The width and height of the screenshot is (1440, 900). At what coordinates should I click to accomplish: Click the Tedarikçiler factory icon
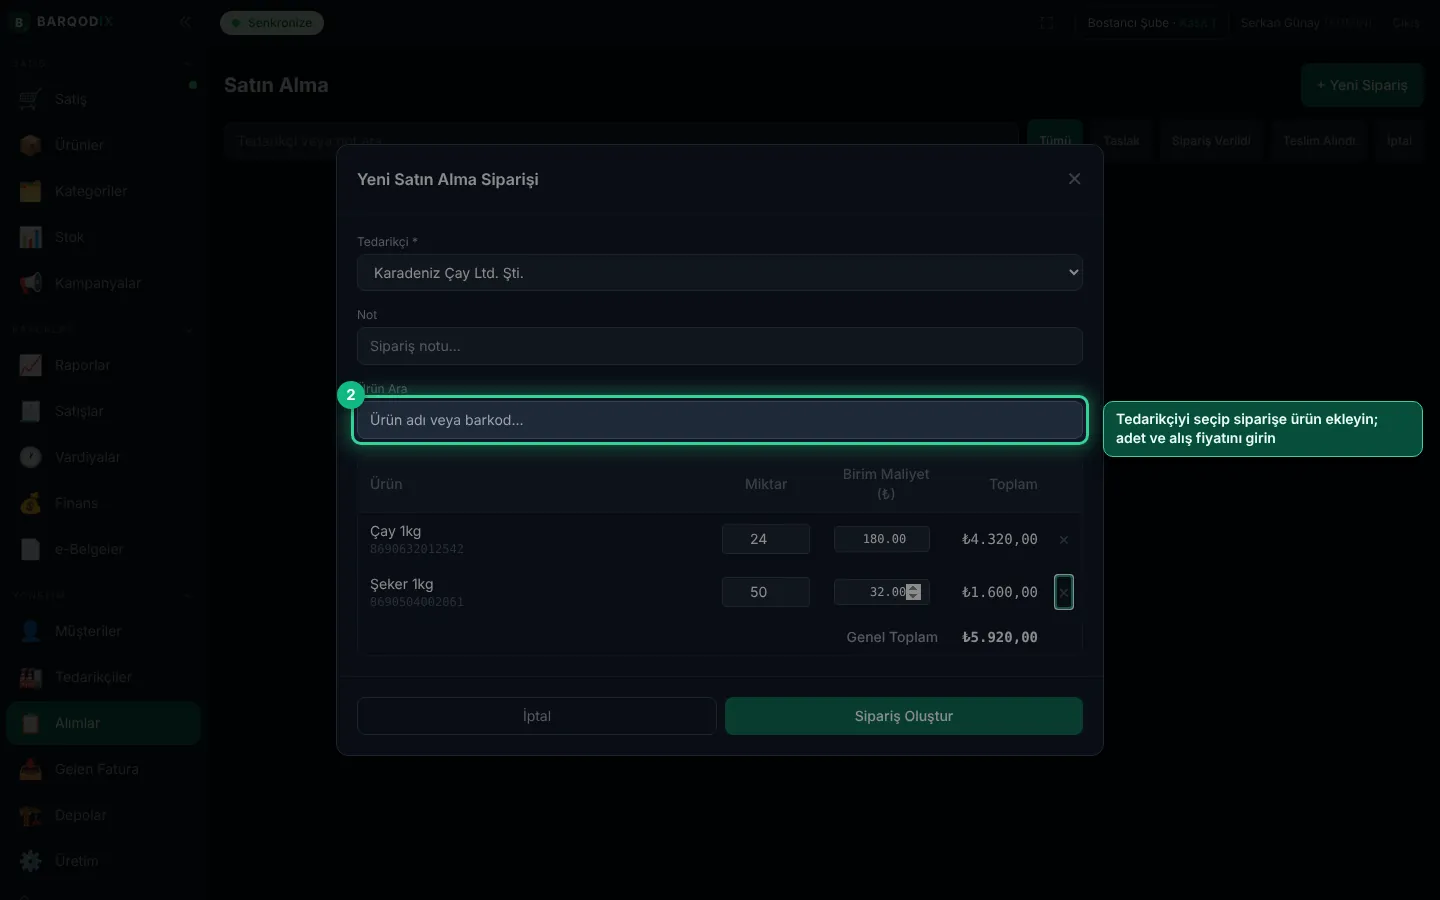(x=31, y=677)
